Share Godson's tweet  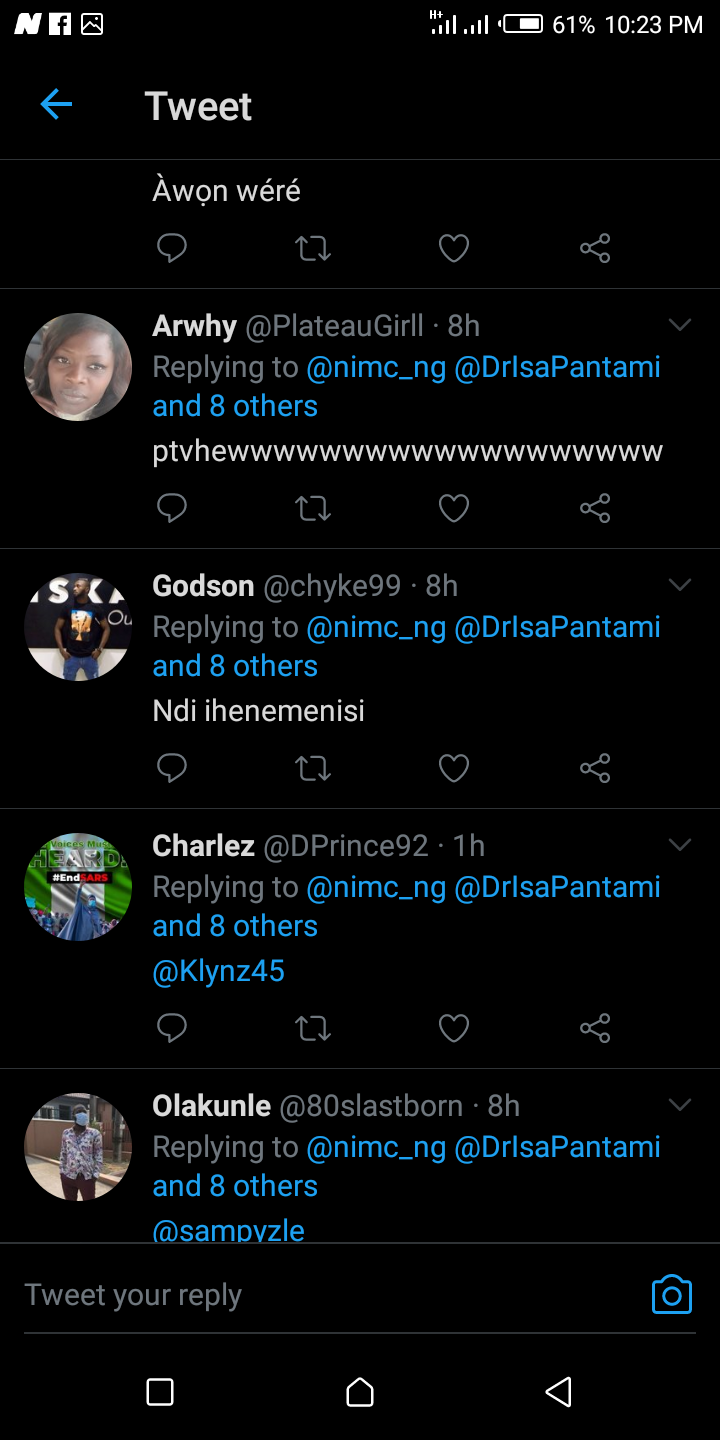click(x=595, y=768)
